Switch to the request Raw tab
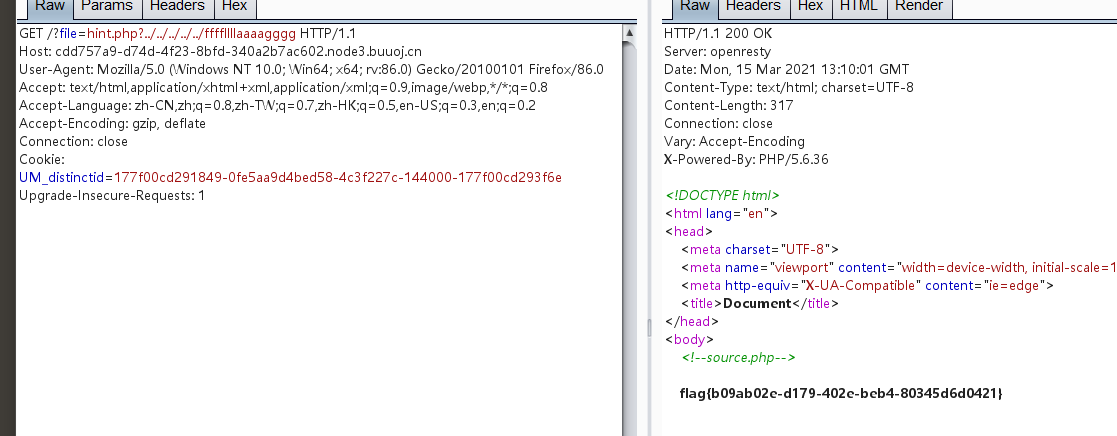The image size is (1117, 436). pyautogui.click(x=50, y=7)
